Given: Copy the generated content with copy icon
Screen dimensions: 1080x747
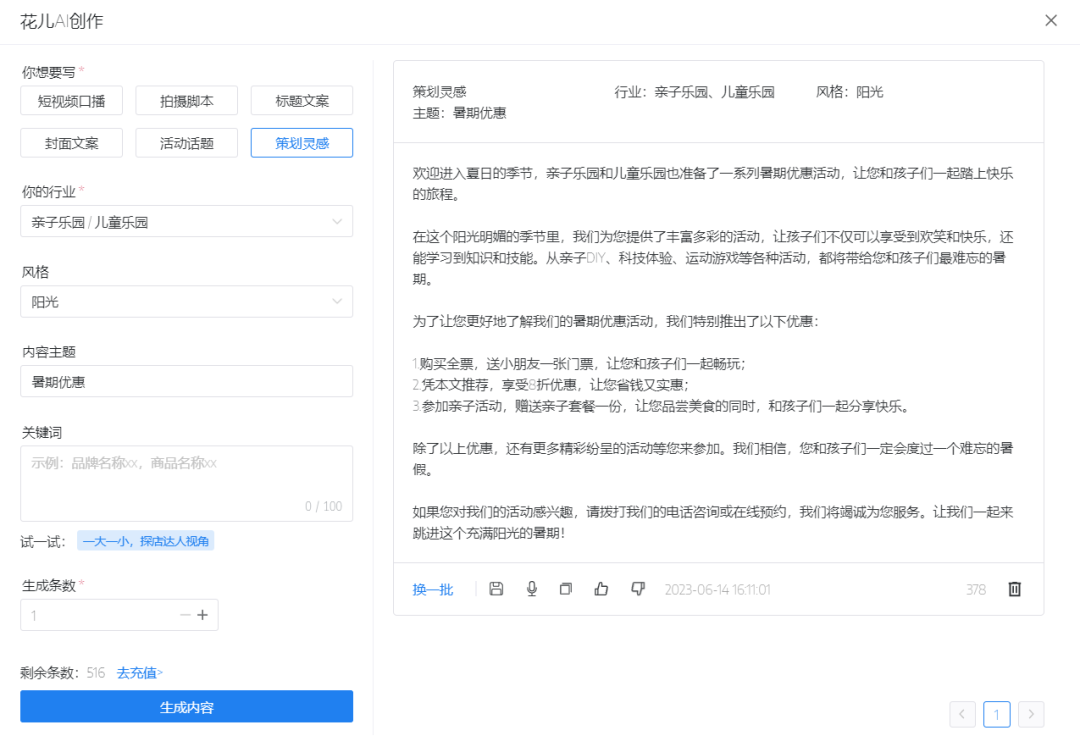Looking at the screenshot, I should 565,589.
